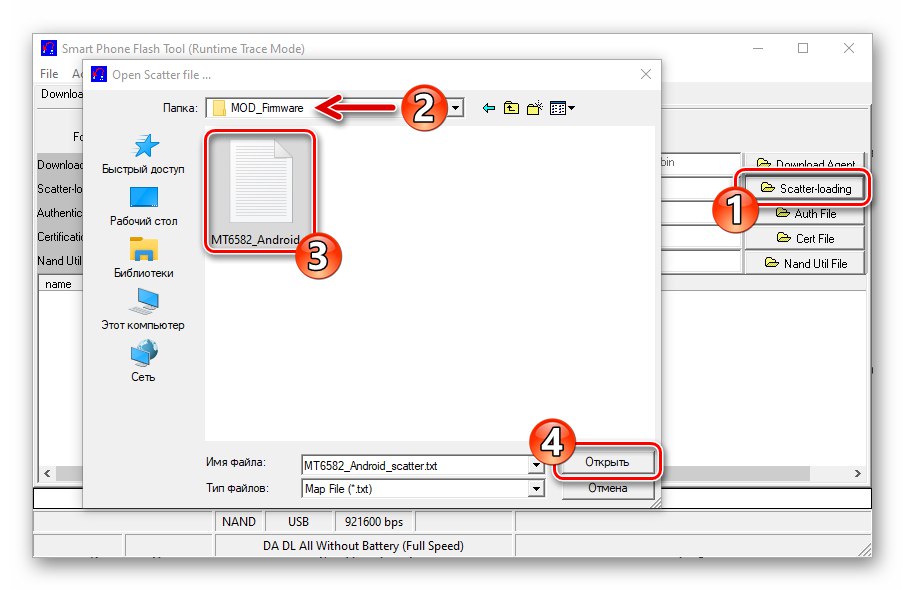Image resolution: width=905 pixels, height=590 pixels.
Task: Create a new folder icon
Action: [535, 108]
